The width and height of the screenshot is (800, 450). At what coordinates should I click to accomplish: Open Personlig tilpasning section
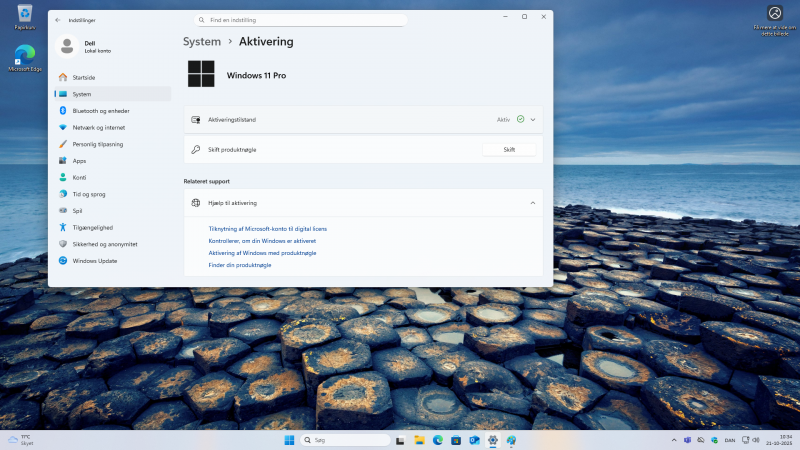click(97, 144)
